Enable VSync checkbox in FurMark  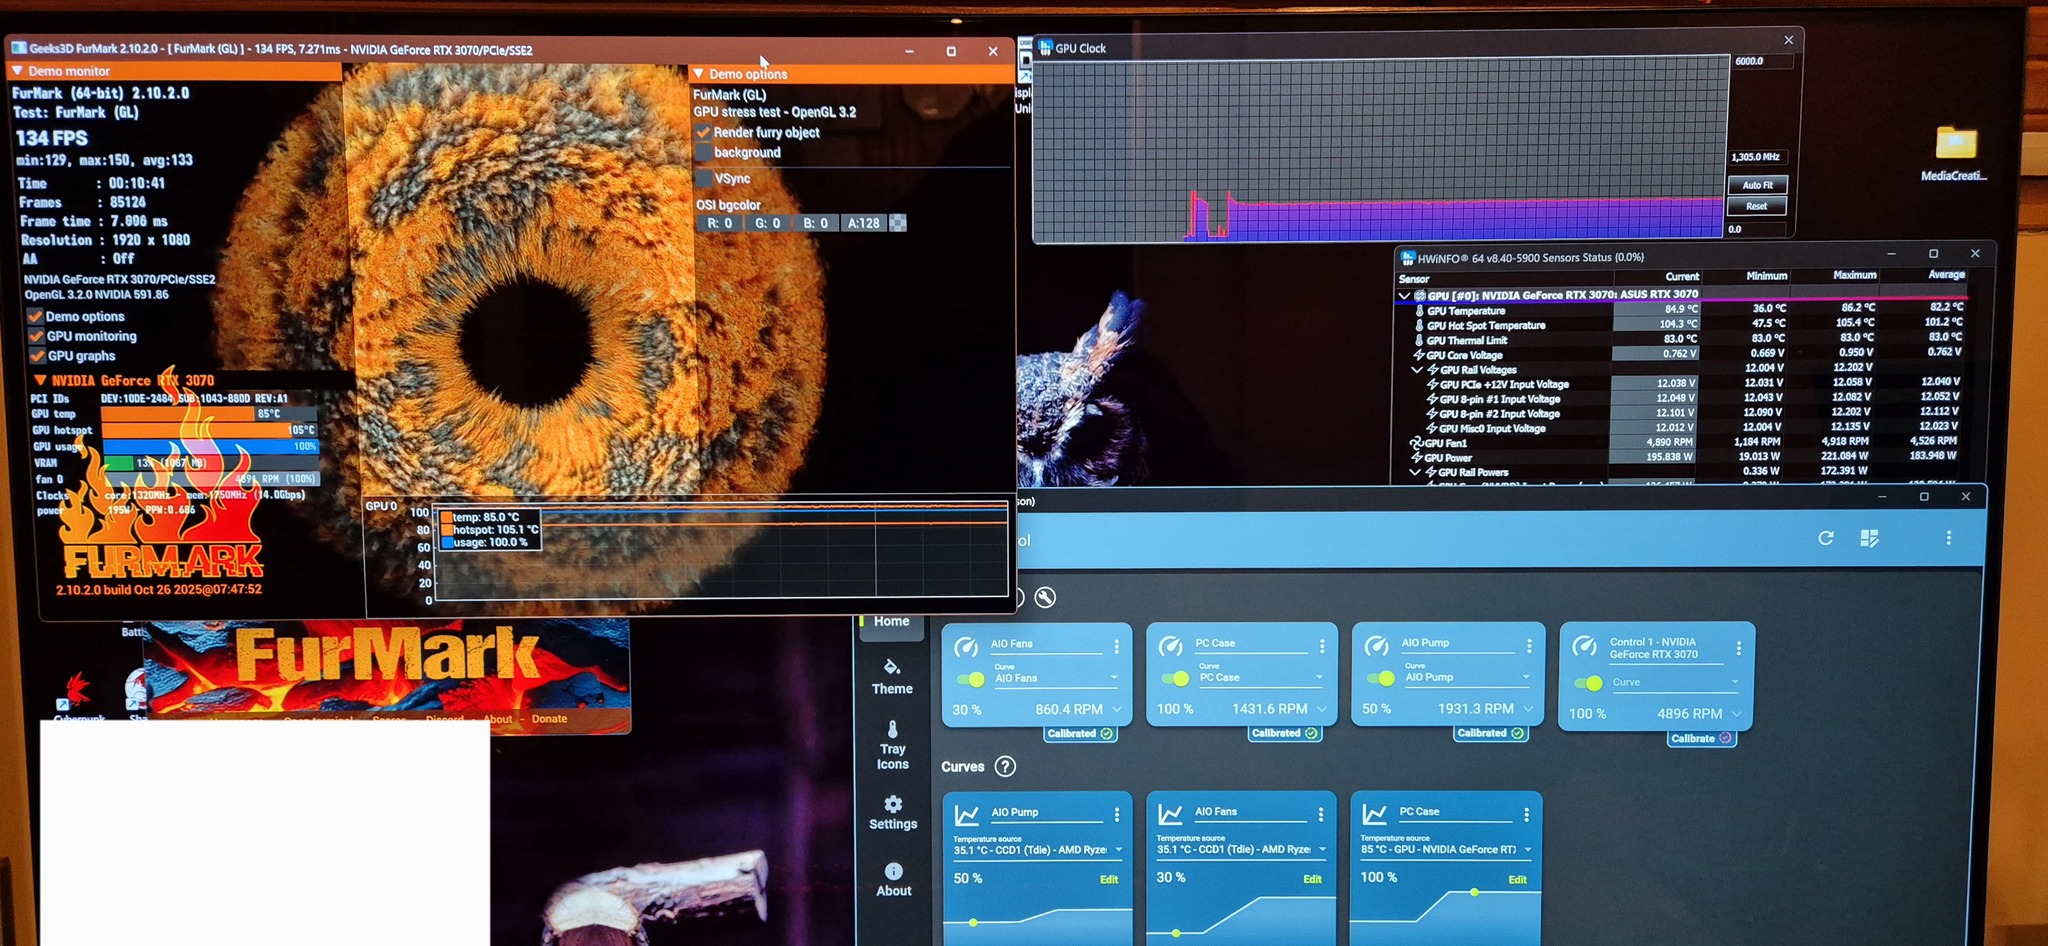coord(704,178)
